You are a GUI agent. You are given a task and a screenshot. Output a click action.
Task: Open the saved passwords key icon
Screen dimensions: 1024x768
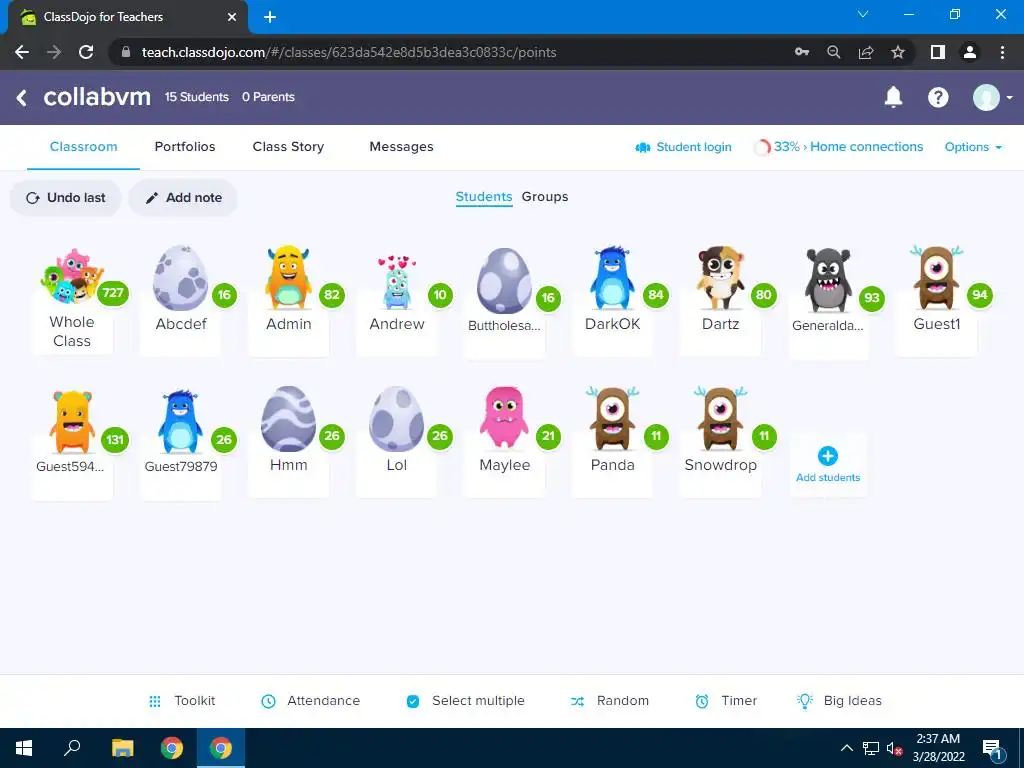tap(802, 52)
